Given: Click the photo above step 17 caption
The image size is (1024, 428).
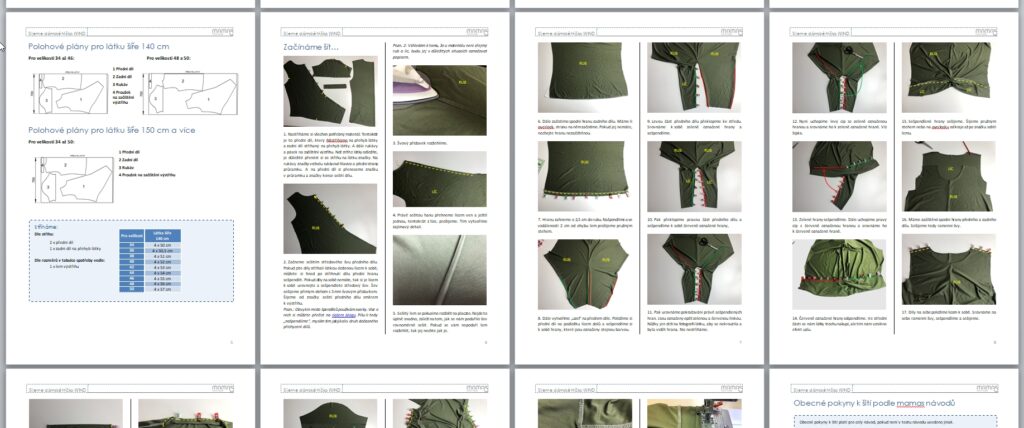Looking at the screenshot, I should point(950,270).
